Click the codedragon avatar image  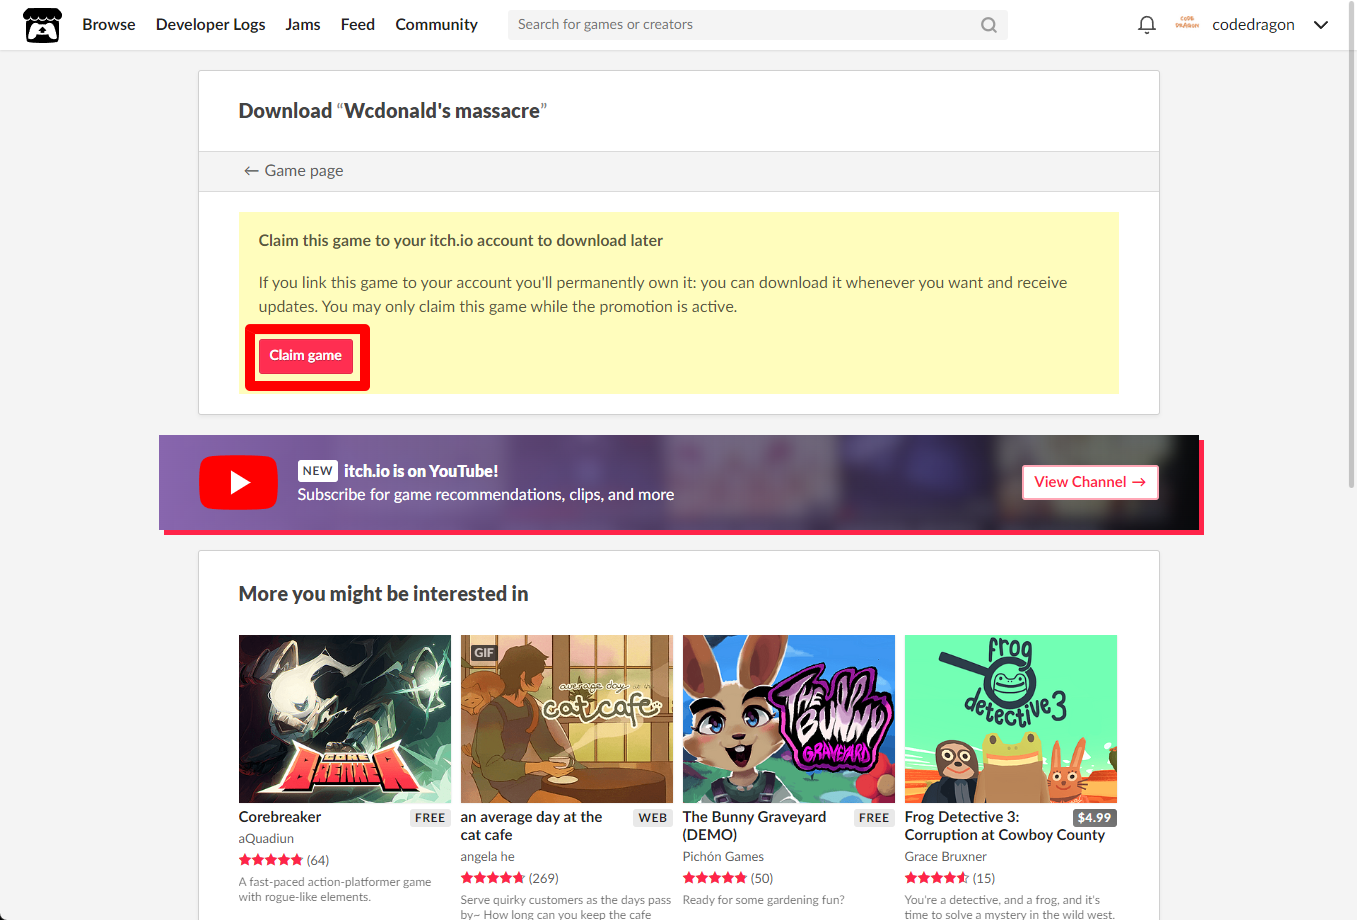point(1187,24)
